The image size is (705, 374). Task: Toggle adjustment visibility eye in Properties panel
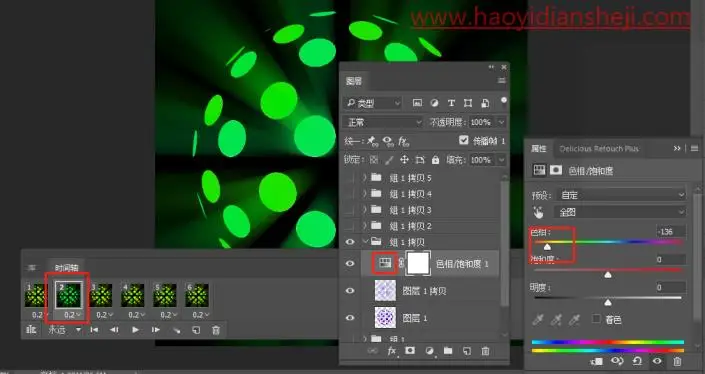(x=657, y=361)
